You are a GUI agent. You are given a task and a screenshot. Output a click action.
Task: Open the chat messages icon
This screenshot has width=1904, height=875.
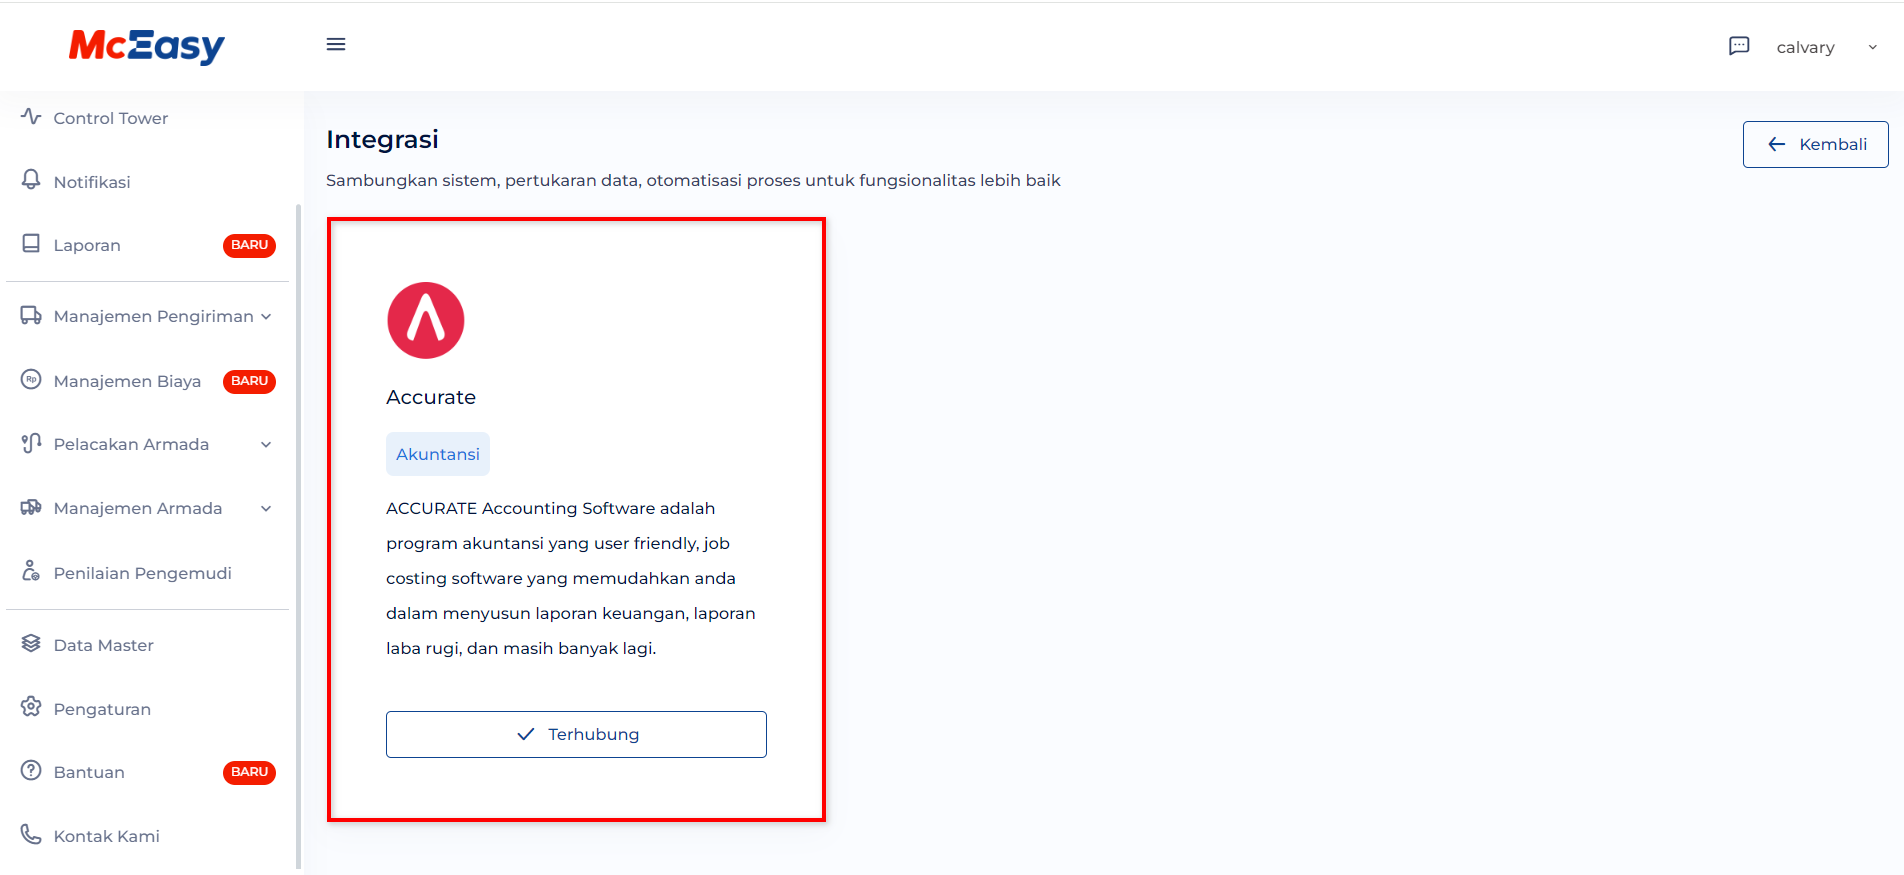1739,46
